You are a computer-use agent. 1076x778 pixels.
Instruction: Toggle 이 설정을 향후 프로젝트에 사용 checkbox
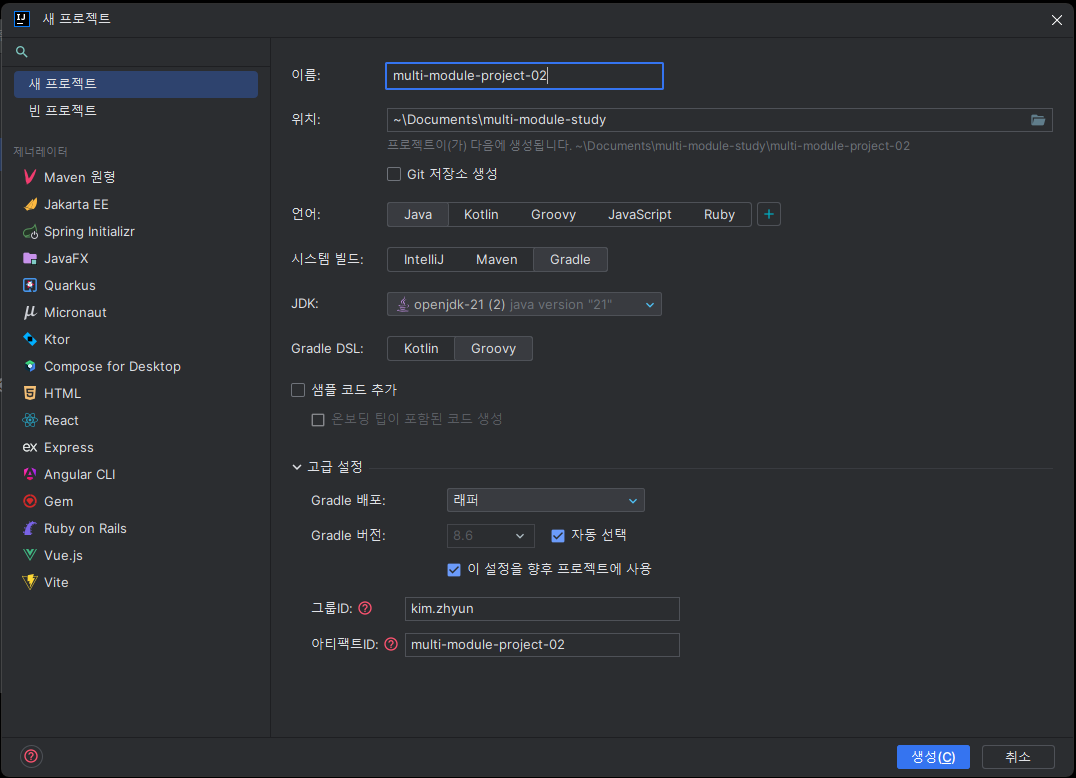(x=454, y=569)
